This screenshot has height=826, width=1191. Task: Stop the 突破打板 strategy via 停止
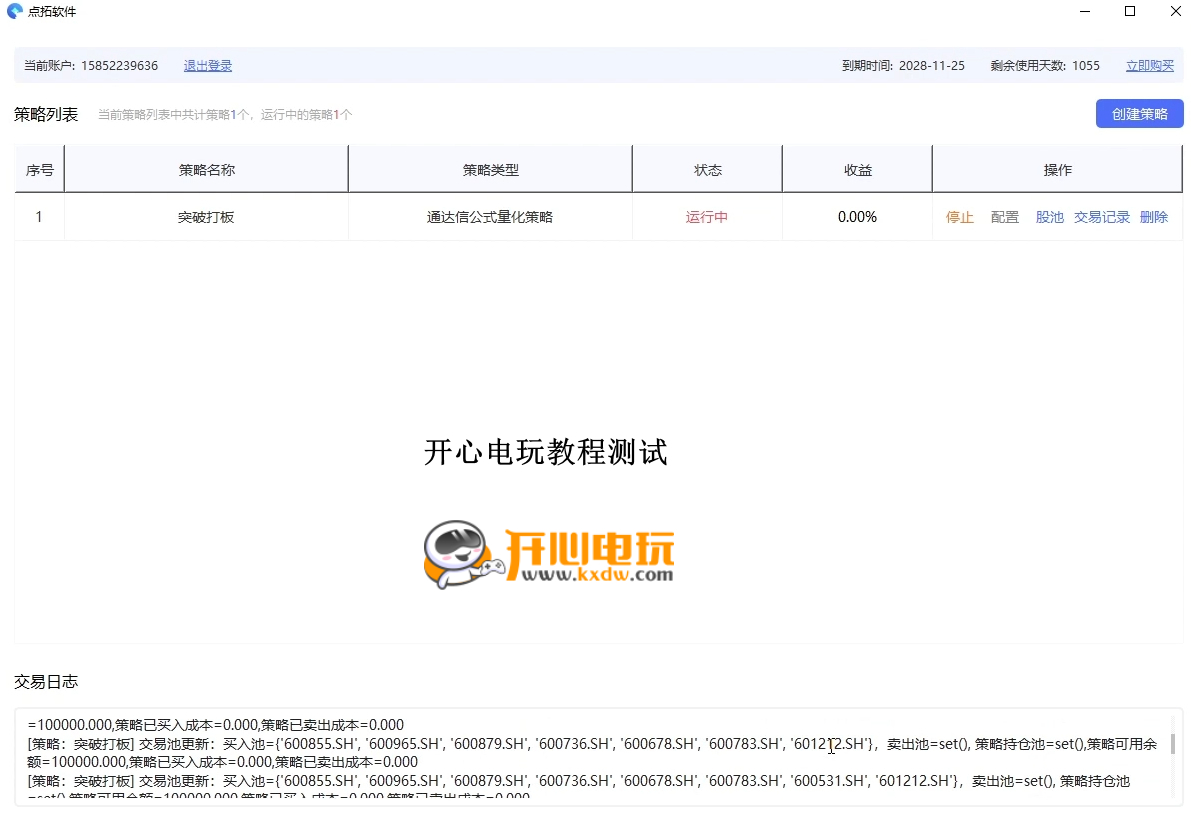coord(959,216)
